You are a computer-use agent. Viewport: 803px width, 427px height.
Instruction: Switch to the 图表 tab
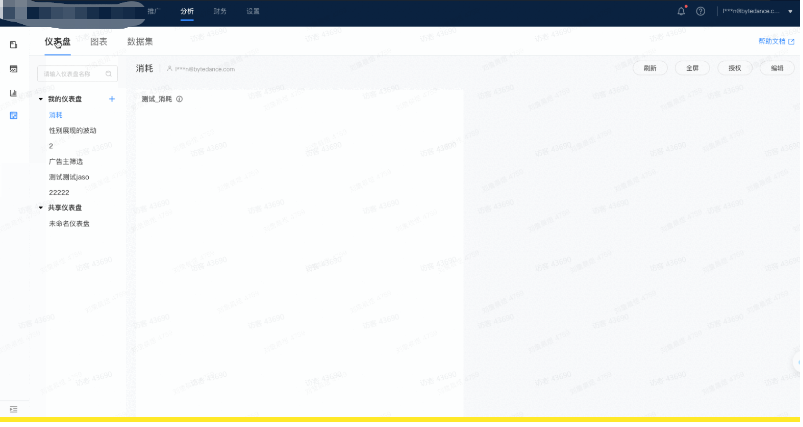coord(99,42)
